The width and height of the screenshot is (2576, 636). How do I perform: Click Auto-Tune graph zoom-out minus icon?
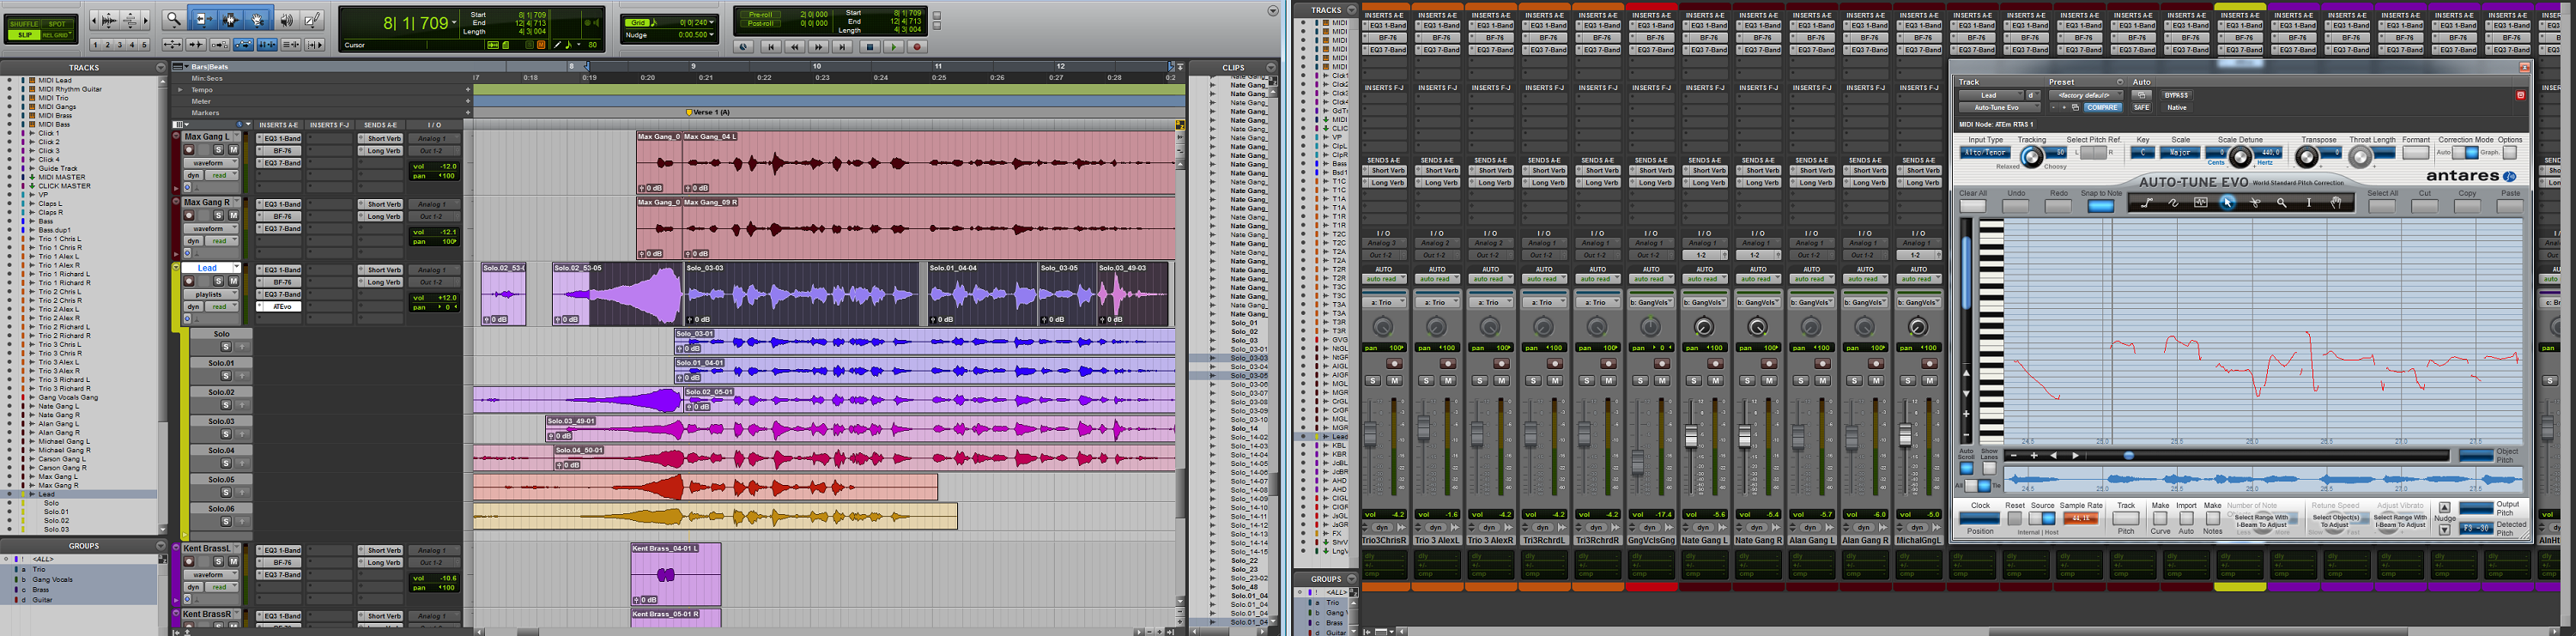point(2014,456)
